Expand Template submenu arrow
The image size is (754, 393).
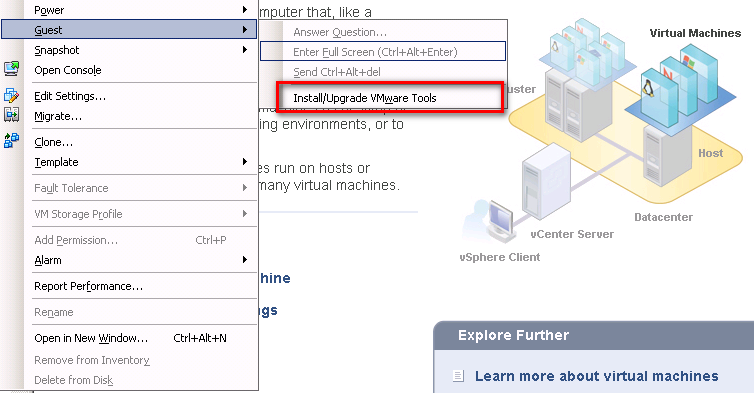pos(245,162)
